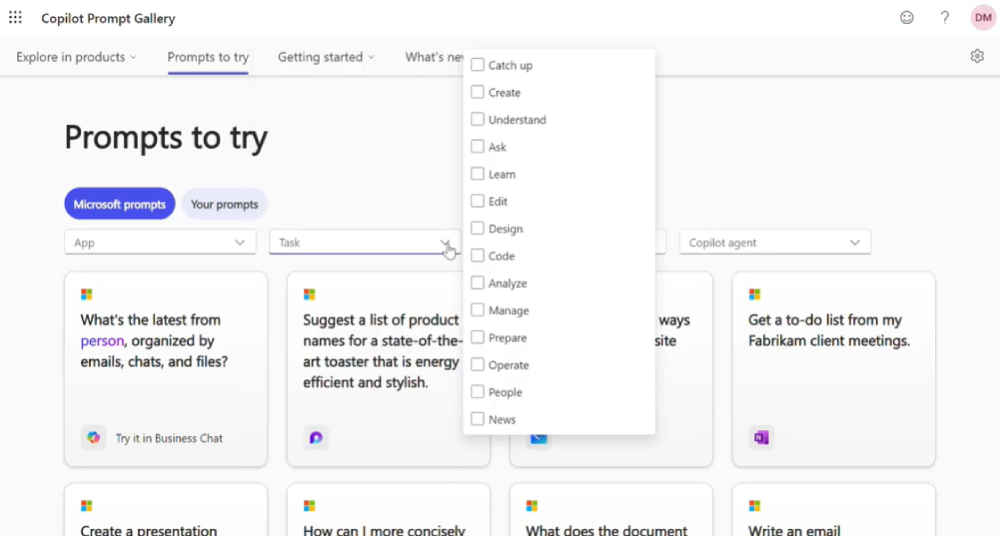The width and height of the screenshot is (1000, 536).
Task: Click Microsoft logo on 'Write an email' card
Action: coord(754,506)
